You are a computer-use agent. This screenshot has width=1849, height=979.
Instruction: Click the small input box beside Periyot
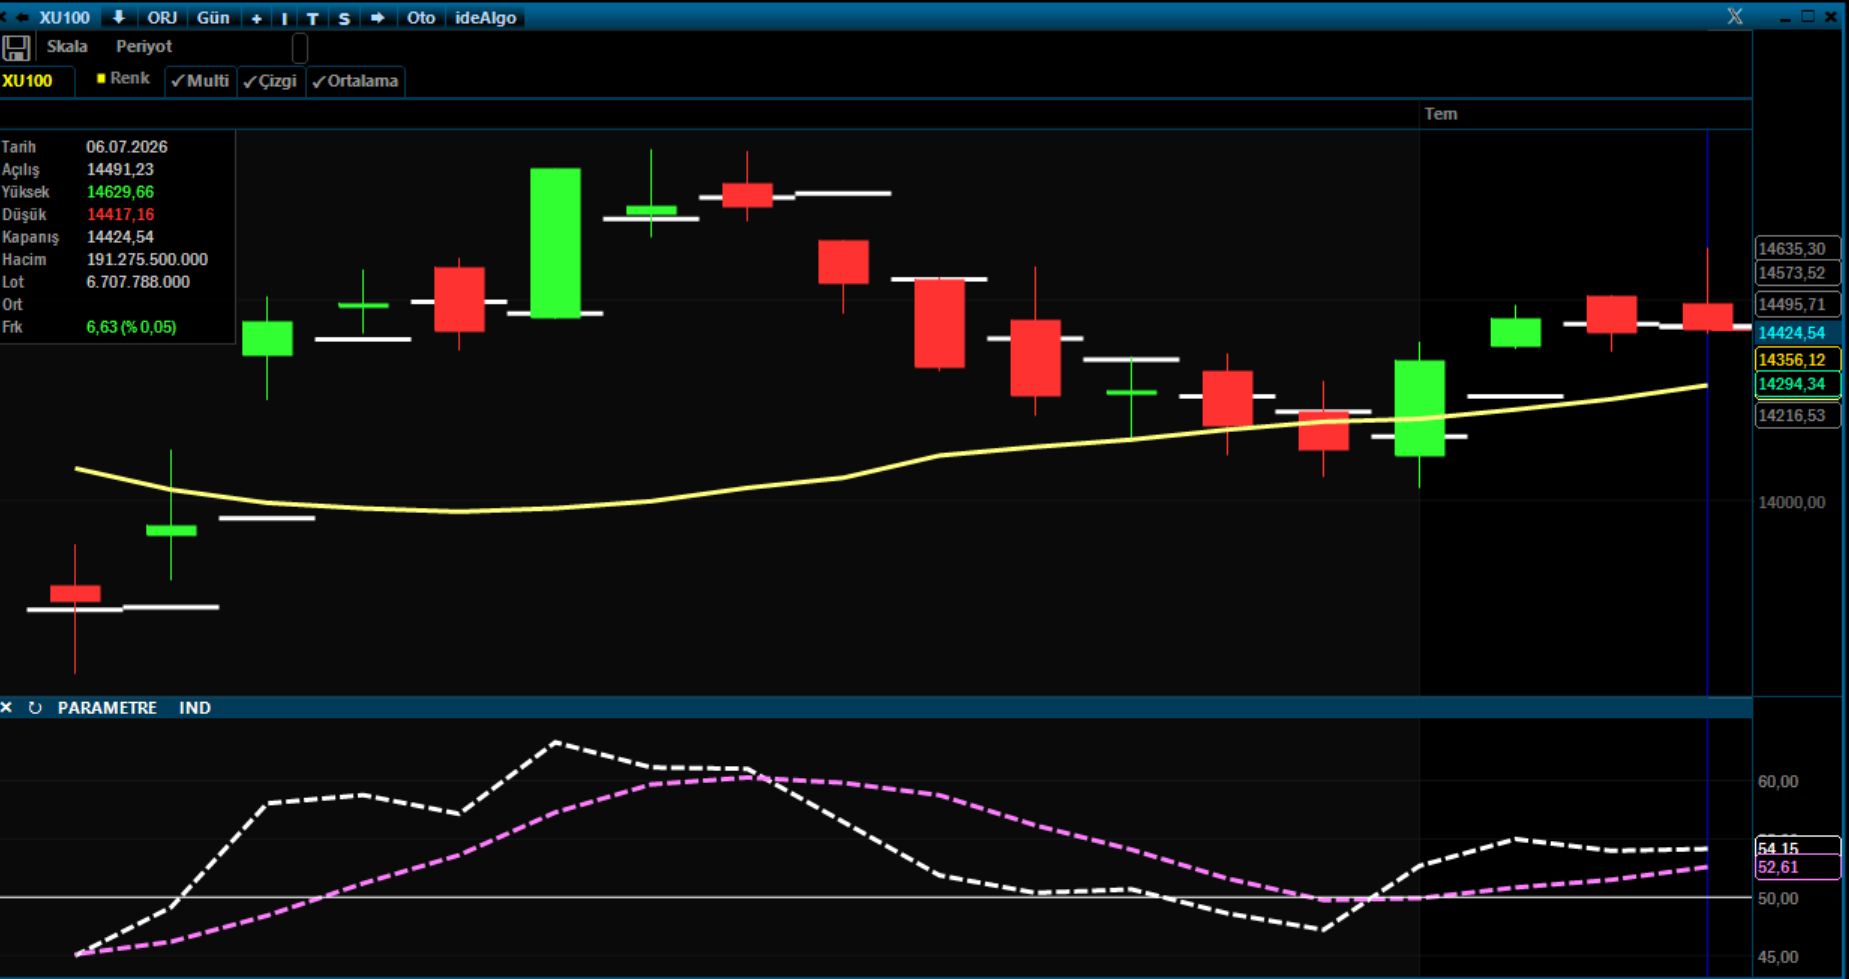click(300, 47)
